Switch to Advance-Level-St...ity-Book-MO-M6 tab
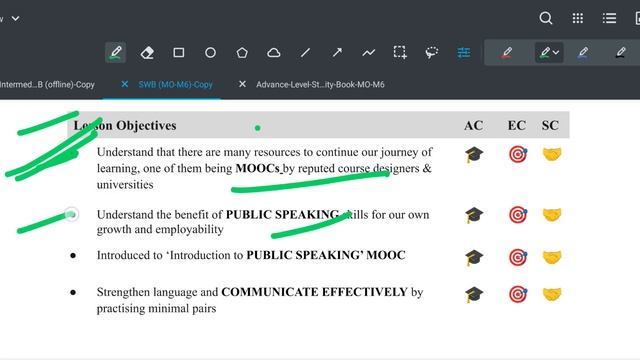Screen dimensions: 640x360 [320, 84]
